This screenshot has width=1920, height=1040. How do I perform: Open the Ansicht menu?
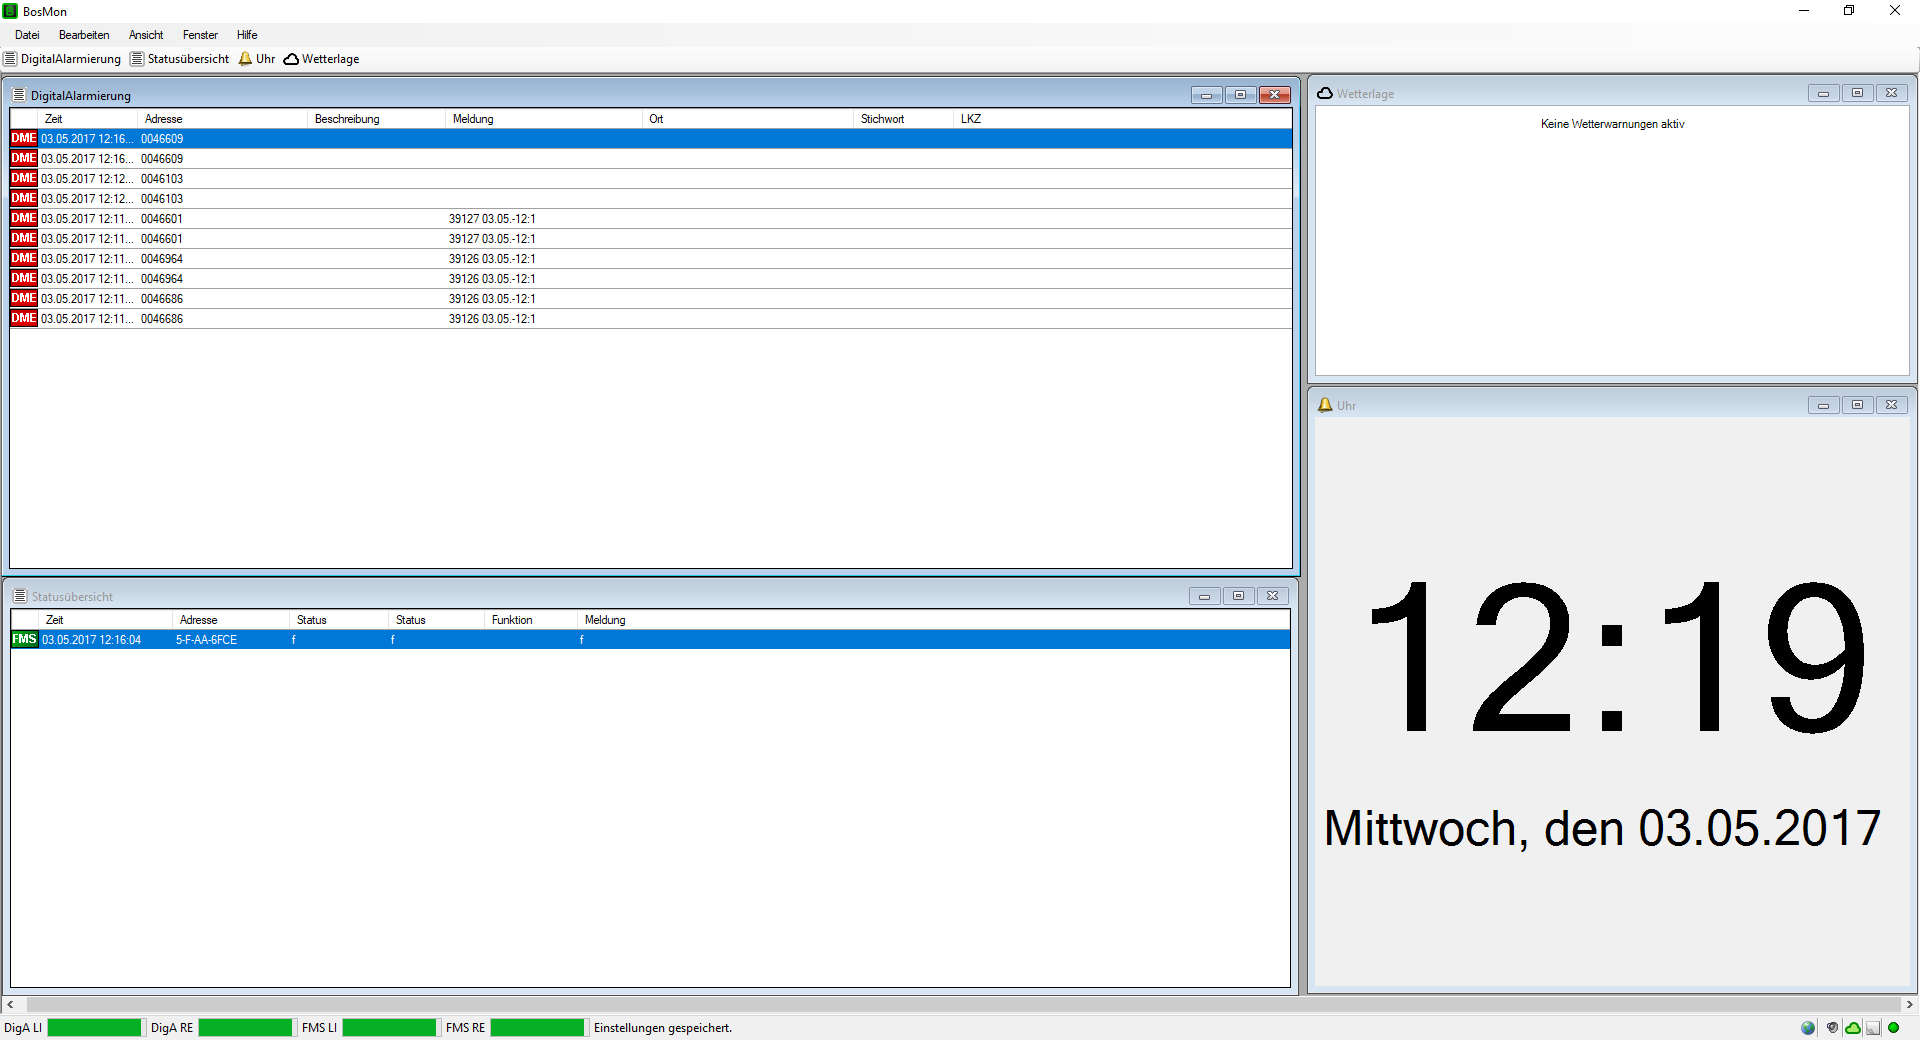coord(146,35)
